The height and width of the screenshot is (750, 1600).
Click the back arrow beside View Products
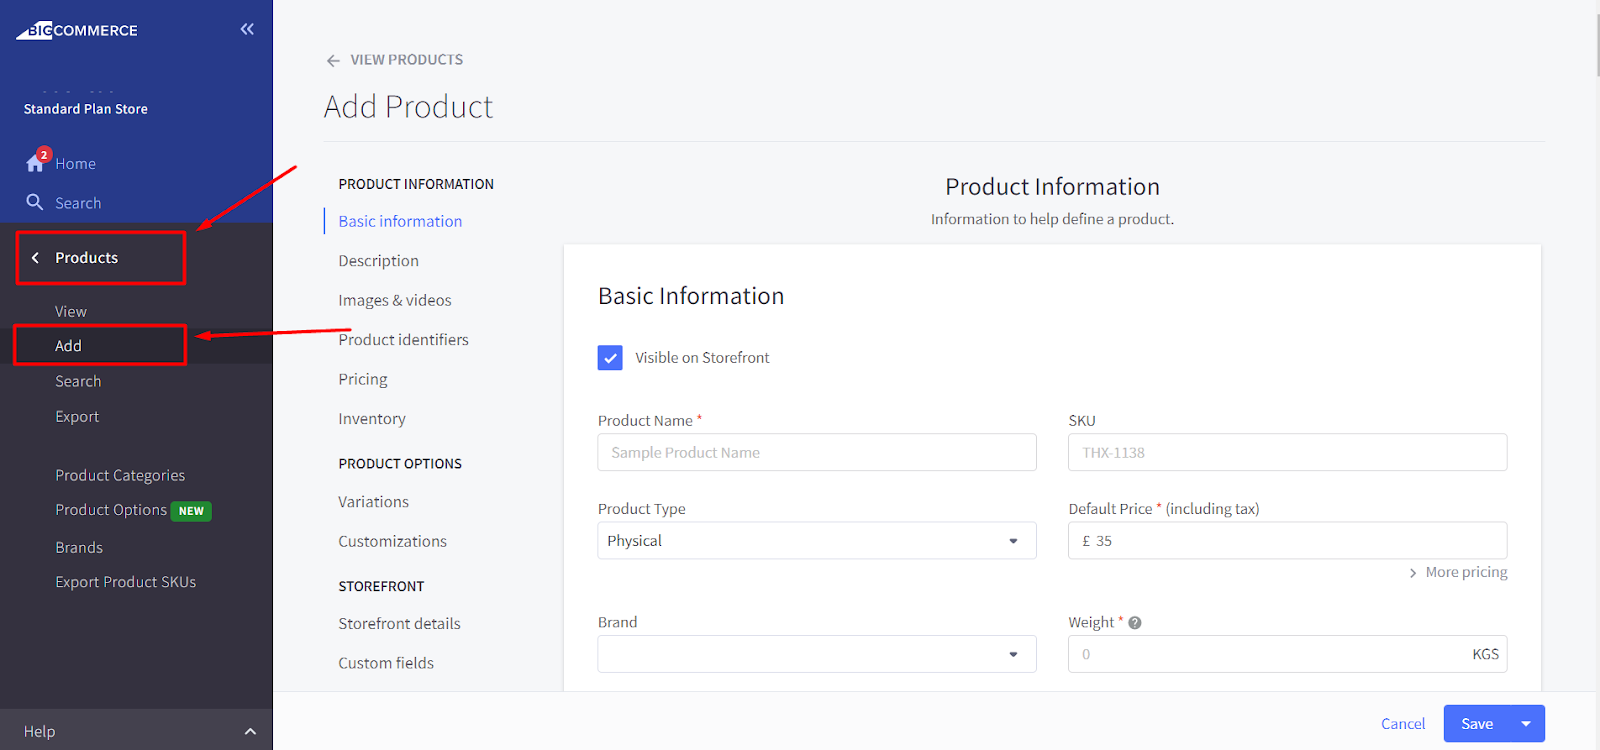333,60
